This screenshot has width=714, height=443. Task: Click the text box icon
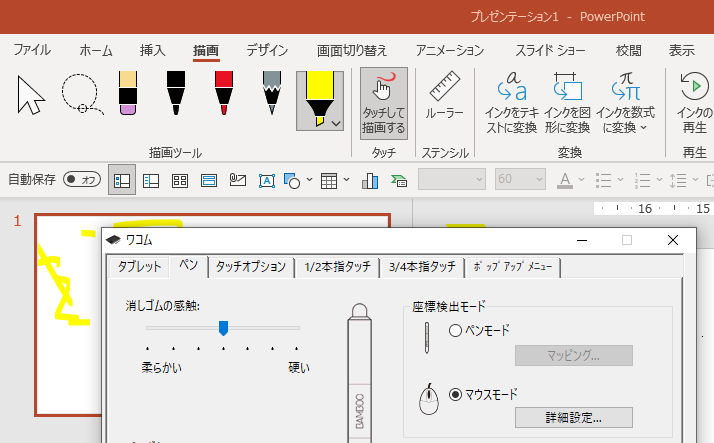267,181
